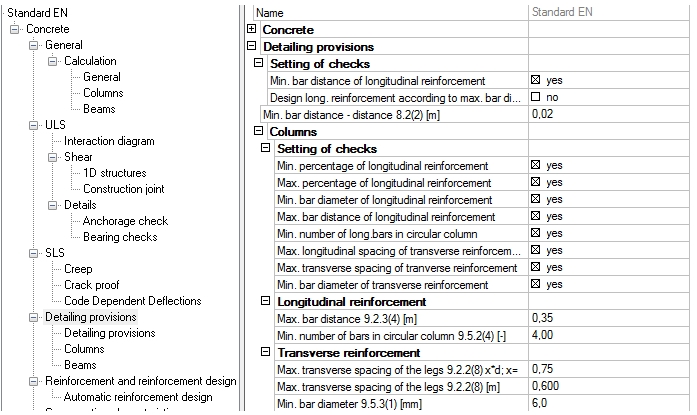The image size is (697, 415).
Task: Select Code Dependent Deflections
Action: pyautogui.click(x=132, y=301)
